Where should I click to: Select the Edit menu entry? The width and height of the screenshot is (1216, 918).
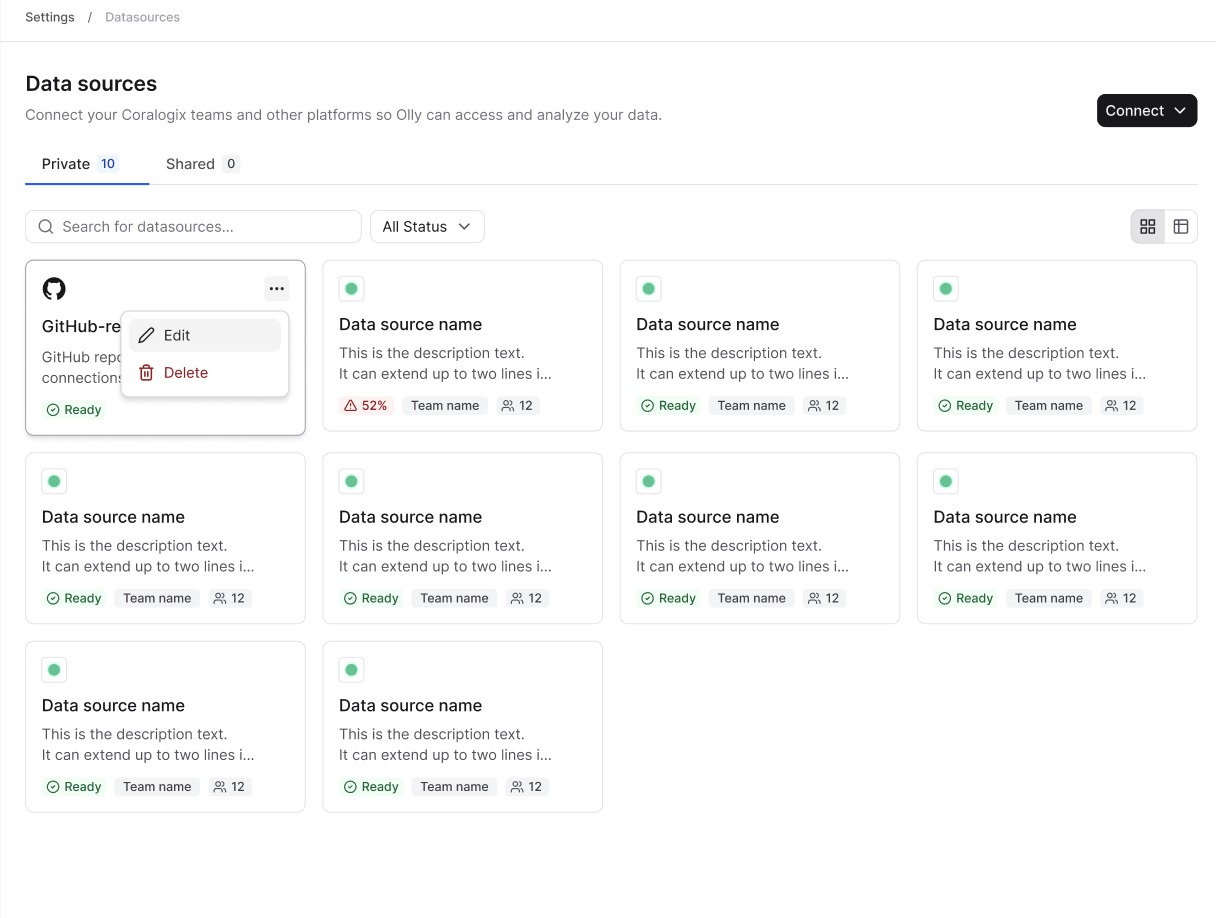[x=176, y=335]
